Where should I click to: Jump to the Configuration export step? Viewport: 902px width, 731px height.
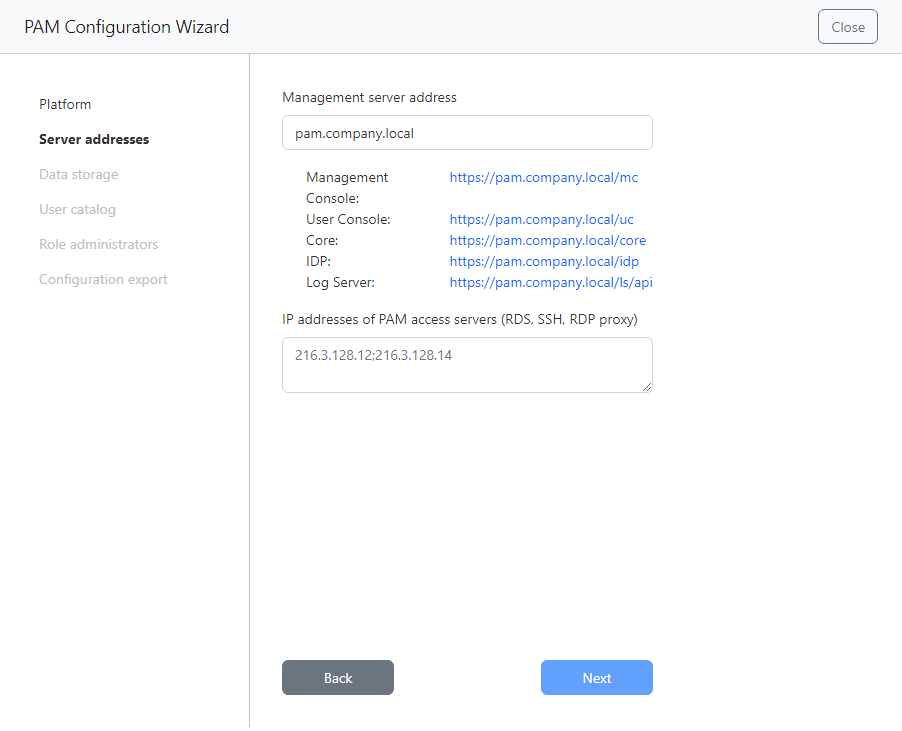(103, 279)
